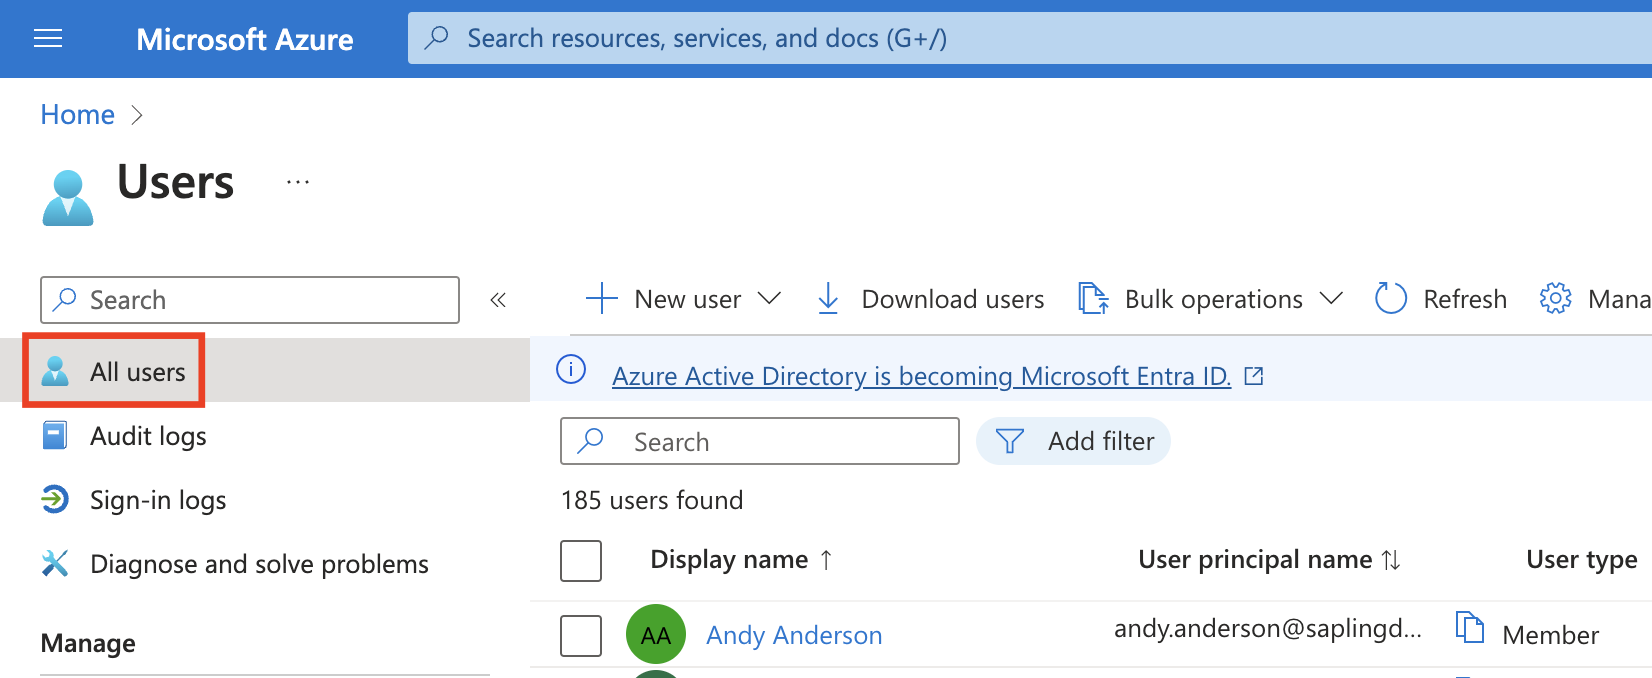Viewport: 1652px width, 678px height.
Task: Collapse the sidebar with double chevron
Action: tap(498, 300)
